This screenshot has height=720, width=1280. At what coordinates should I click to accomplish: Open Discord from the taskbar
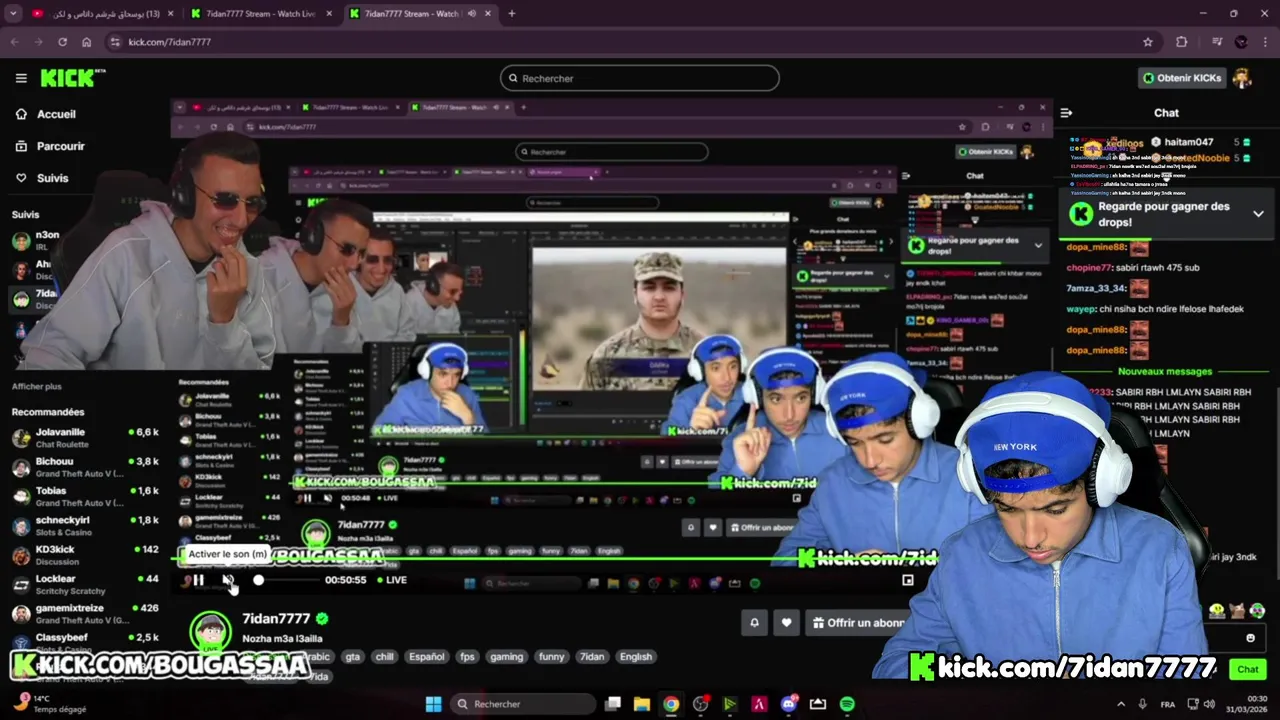pos(789,704)
